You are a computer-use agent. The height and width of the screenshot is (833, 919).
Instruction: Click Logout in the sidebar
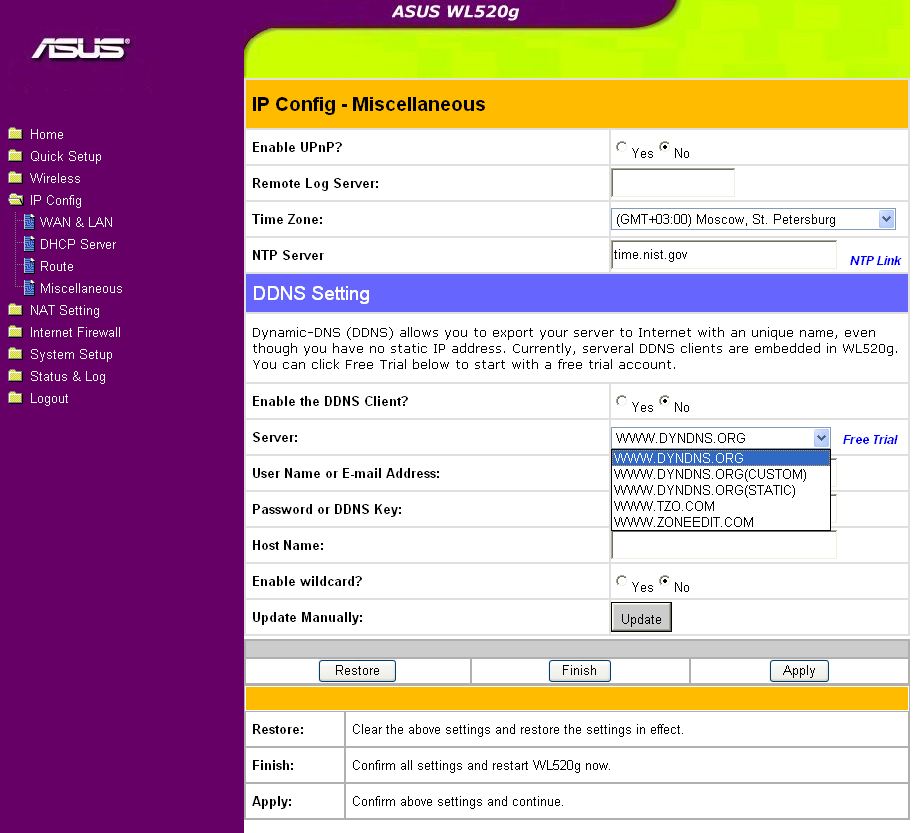49,399
